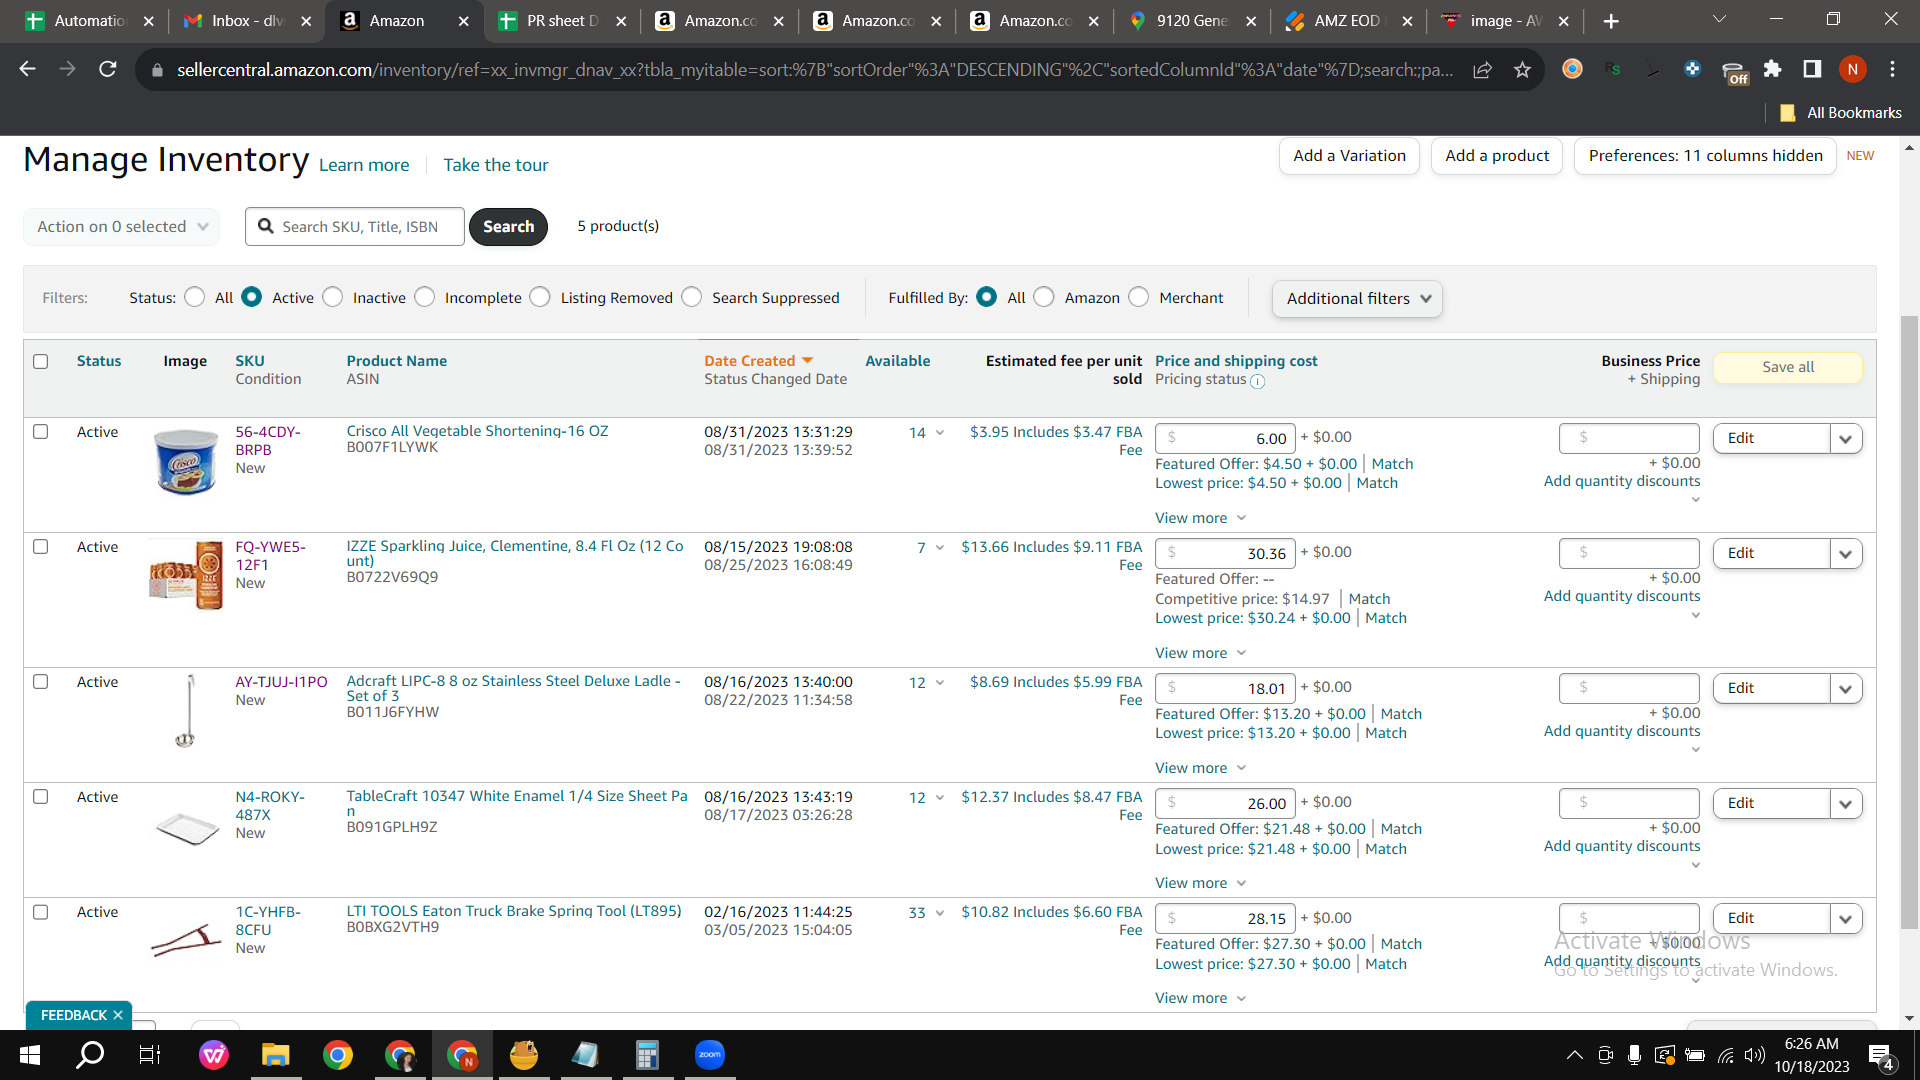
Task: Switch to the image - AW tab
Action: click(x=1506, y=21)
